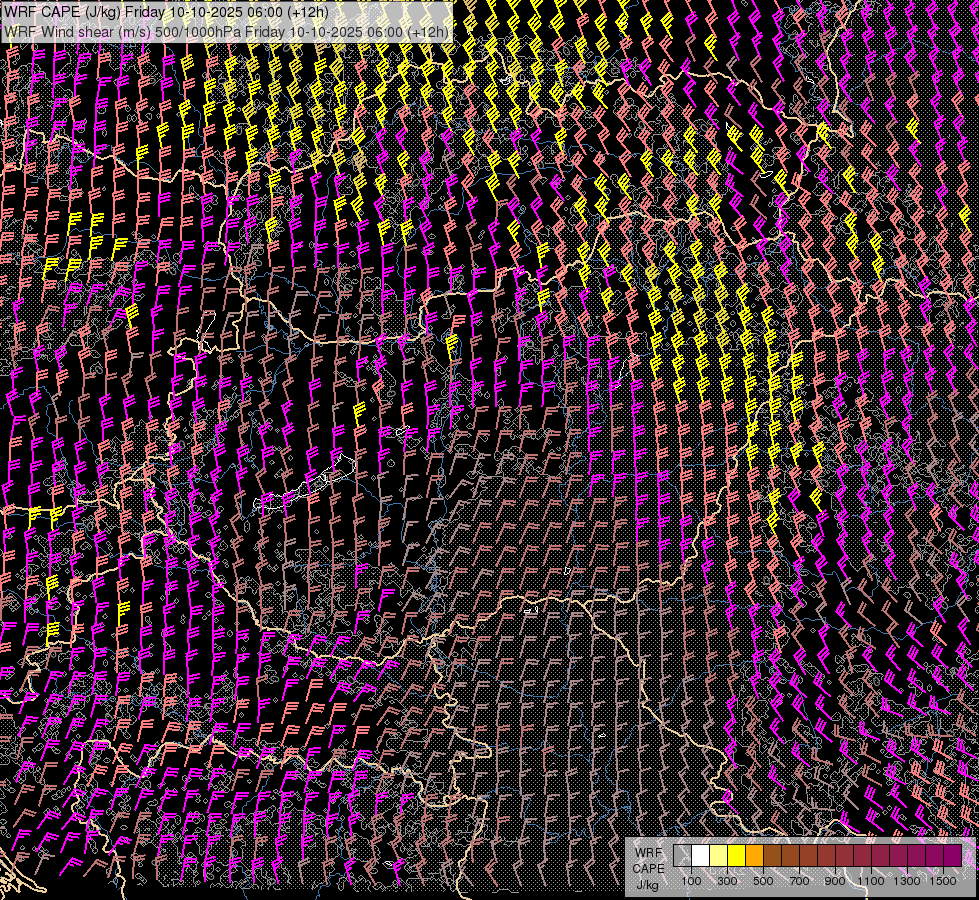Viewport: 979px width, 900px height.
Task: Select the leftmost transparent legend swatch
Action: pyautogui.click(x=682, y=856)
